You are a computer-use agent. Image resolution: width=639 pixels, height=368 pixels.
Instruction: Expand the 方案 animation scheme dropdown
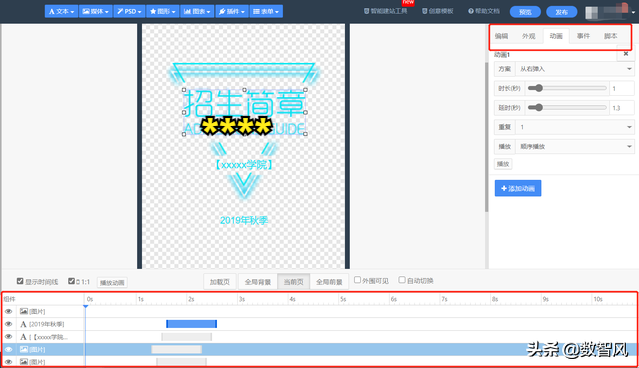575,69
